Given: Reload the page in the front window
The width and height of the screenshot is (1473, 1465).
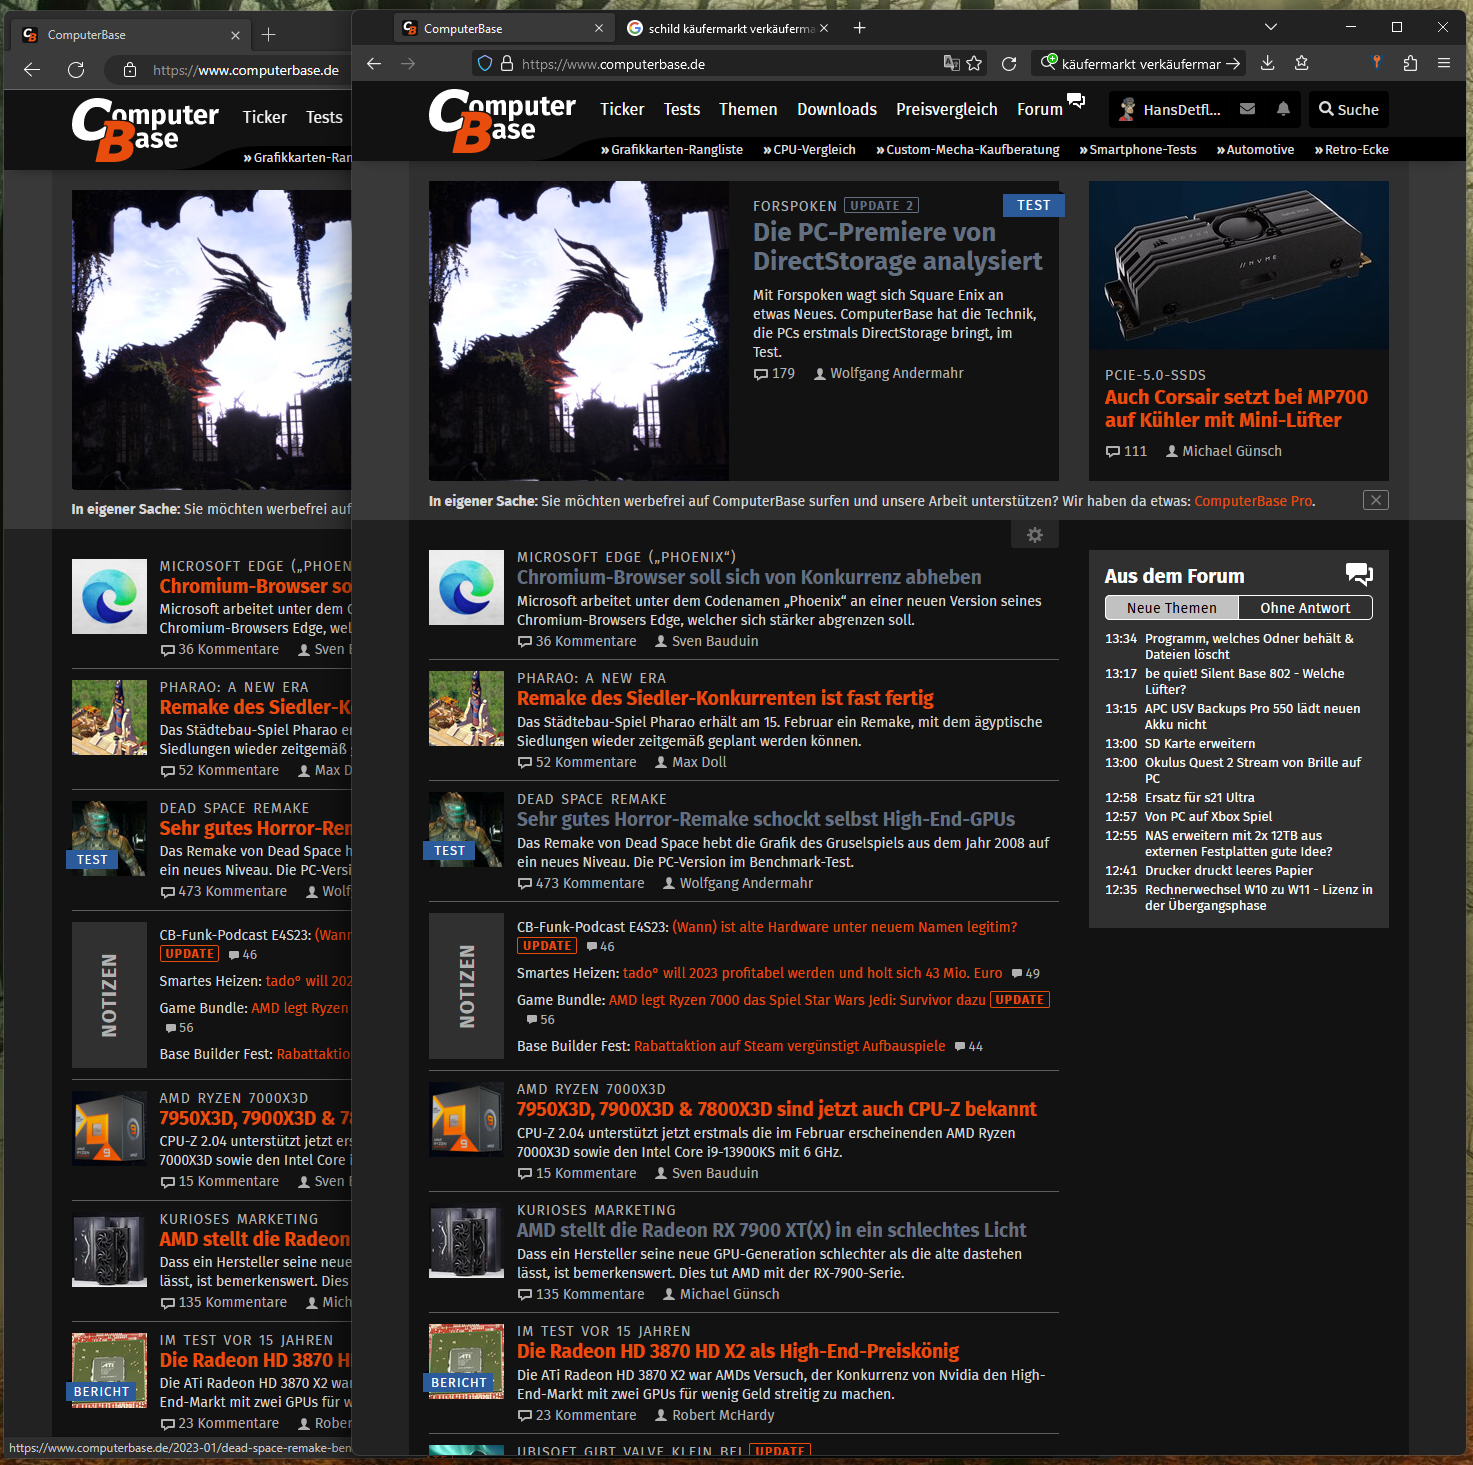Looking at the screenshot, I should [x=1009, y=63].
